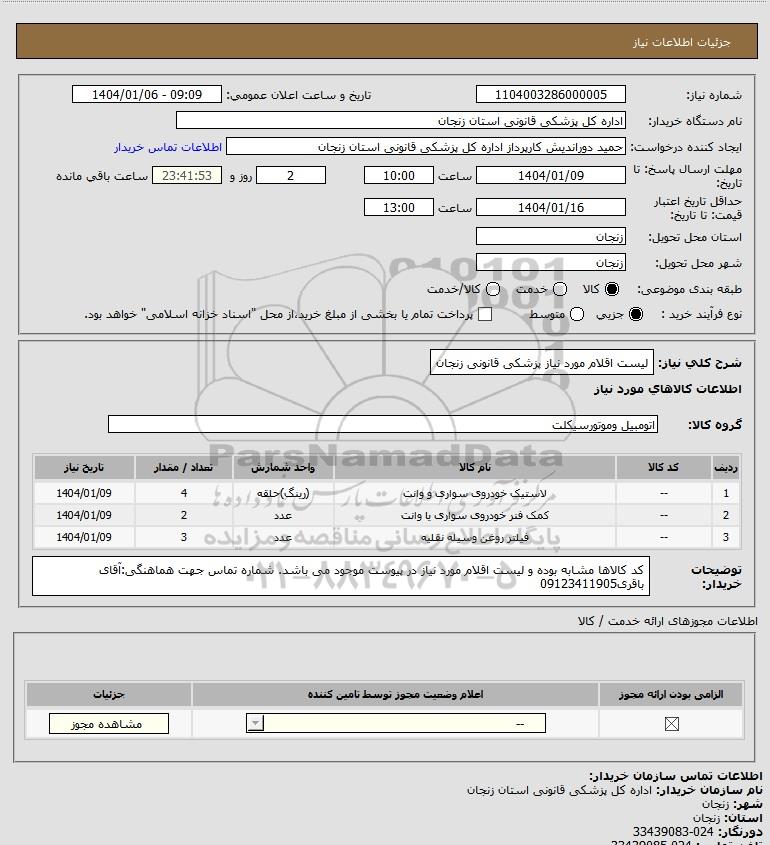
Task: Open the اطلاعات تماس خریدار link
Action: click(x=168, y=147)
